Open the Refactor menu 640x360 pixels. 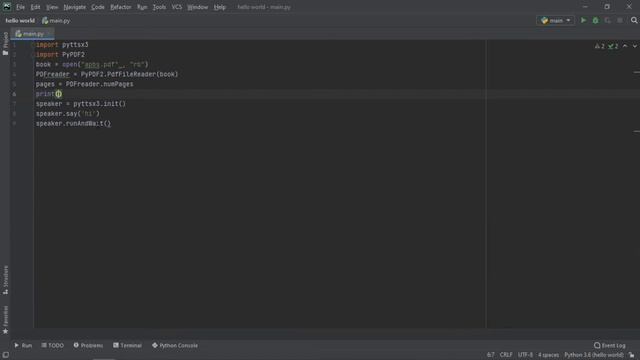[x=121, y=7]
